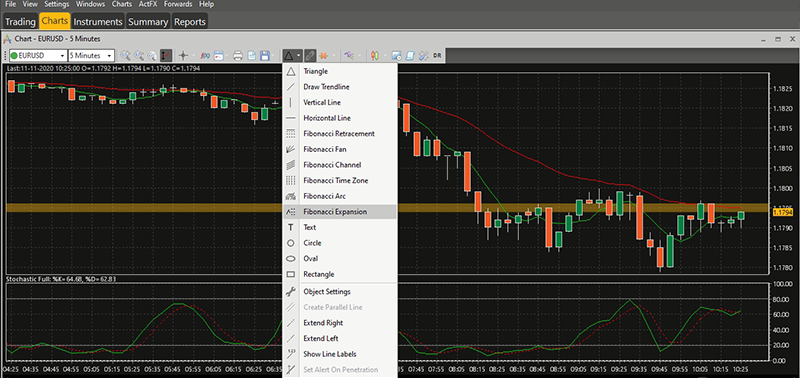Expand the triangle drawing tools dropdown arrow

pos(298,55)
